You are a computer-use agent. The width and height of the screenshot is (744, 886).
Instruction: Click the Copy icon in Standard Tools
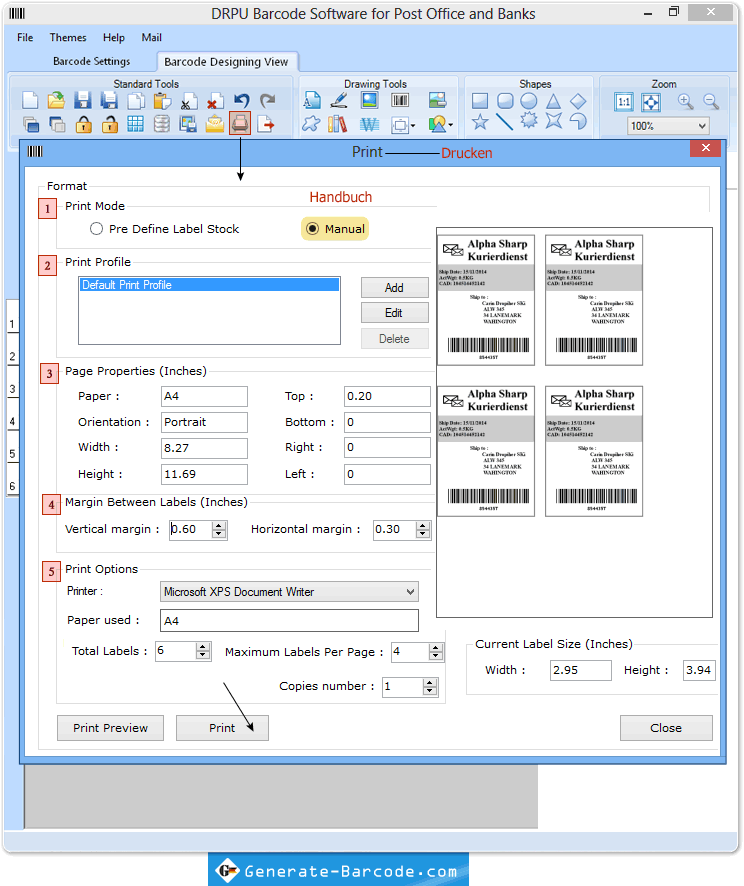(x=136, y=101)
